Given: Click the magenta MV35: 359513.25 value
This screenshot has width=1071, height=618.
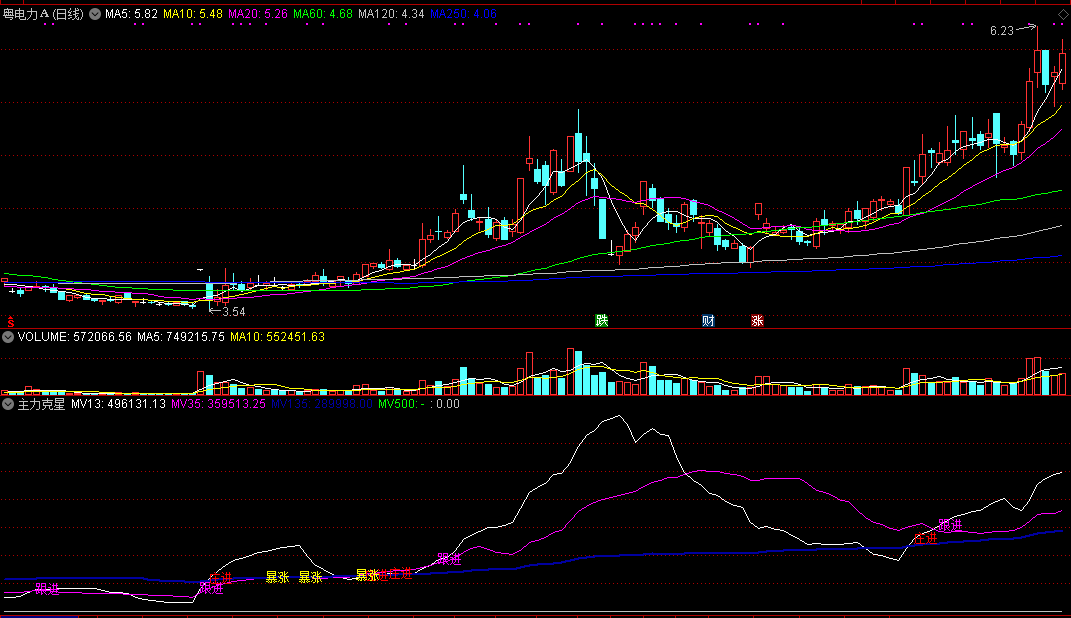Looking at the screenshot, I should tap(218, 404).
